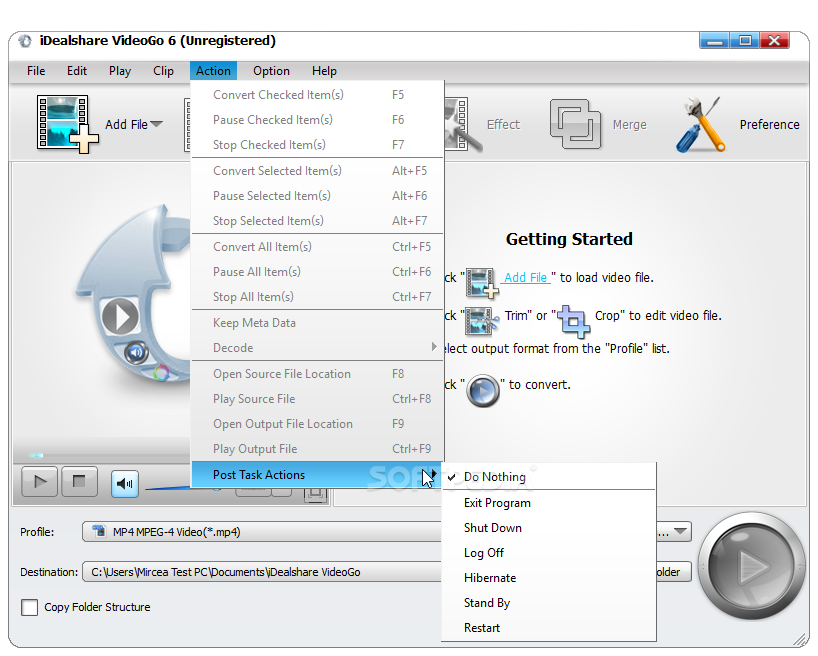818x656 pixels.
Task: Open the File menu
Action: coord(36,71)
